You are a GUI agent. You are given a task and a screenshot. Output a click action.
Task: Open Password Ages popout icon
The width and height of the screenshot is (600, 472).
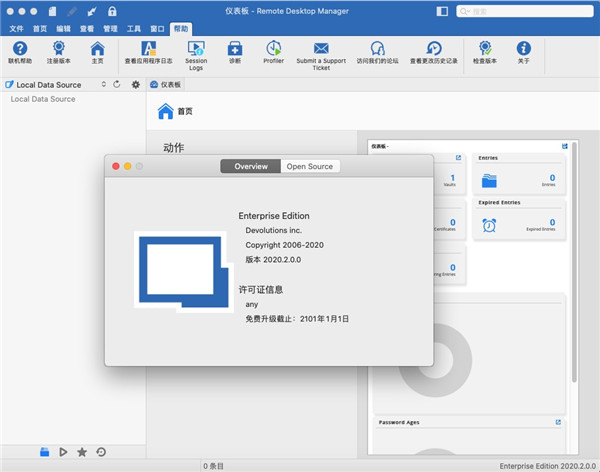(x=558, y=422)
